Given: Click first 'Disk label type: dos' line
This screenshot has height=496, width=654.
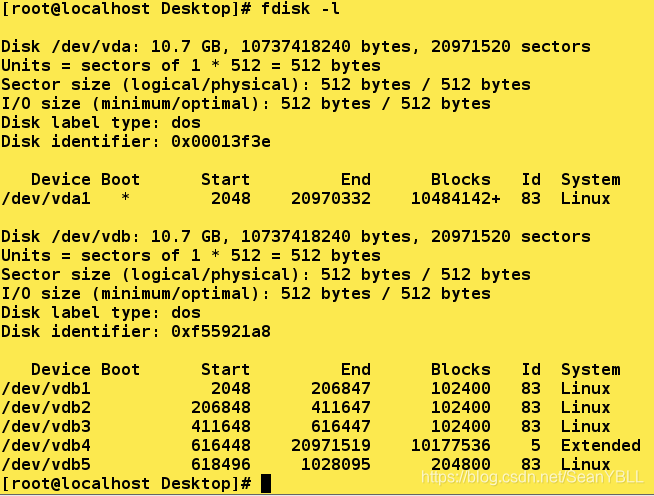Looking at the screenshot, I should (x=101, y=123).
